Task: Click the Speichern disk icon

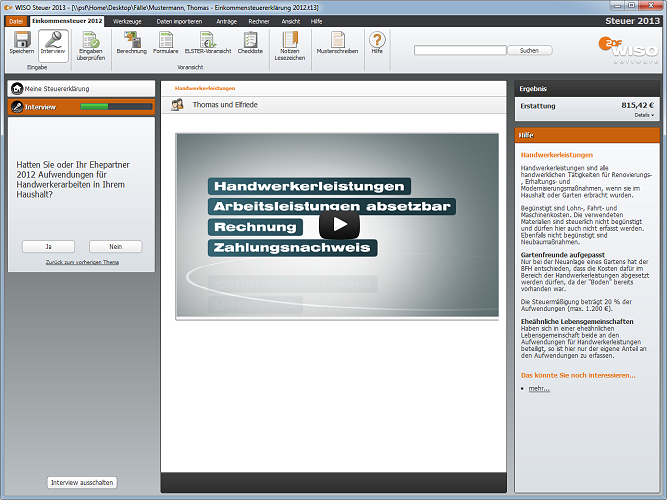Action: 22,40
